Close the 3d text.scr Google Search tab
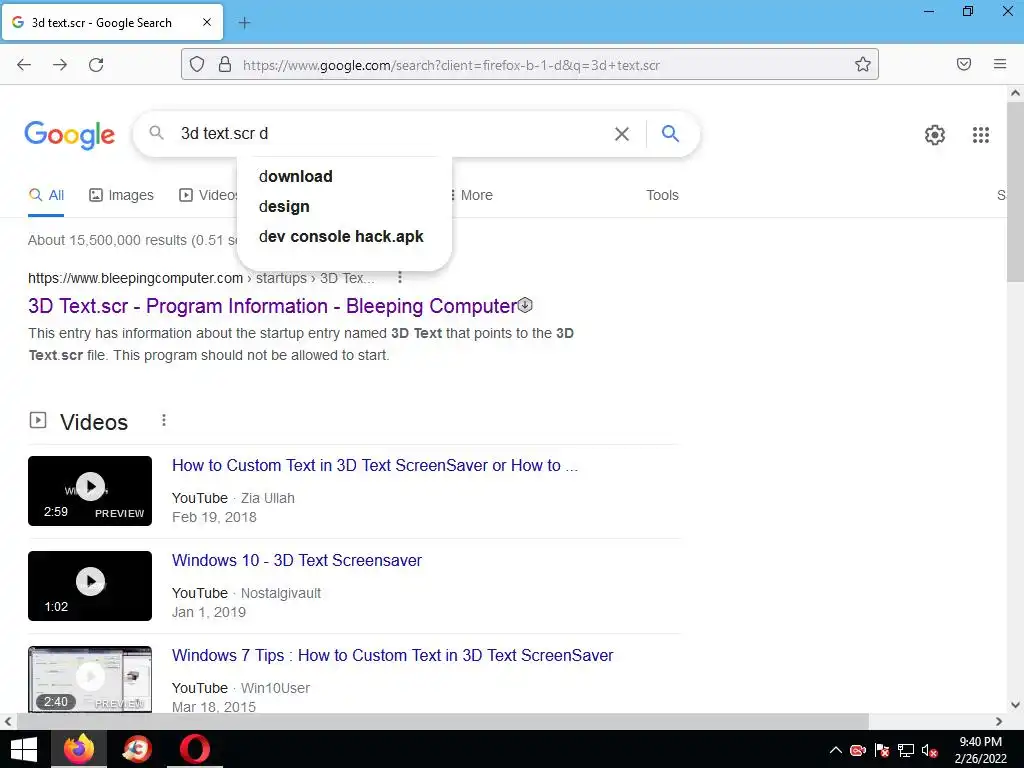This screenshot has height=768, width=1024. [x=207, y=22]
